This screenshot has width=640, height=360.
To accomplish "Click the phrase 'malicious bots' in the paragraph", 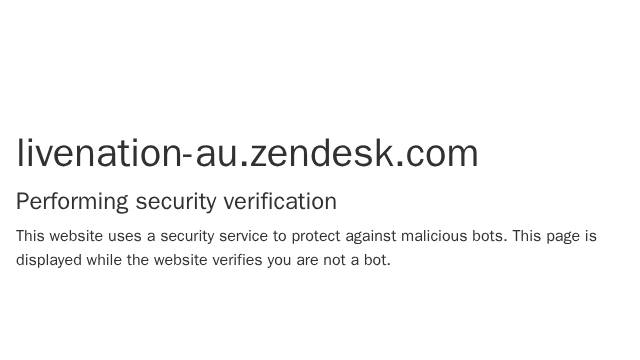I will [454, 236].
